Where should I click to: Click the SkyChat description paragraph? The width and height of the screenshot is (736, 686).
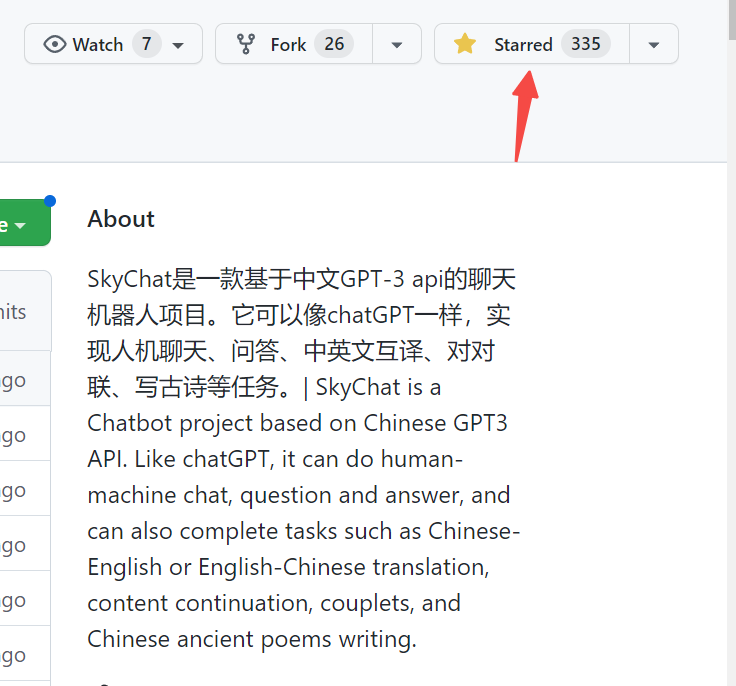302,459
